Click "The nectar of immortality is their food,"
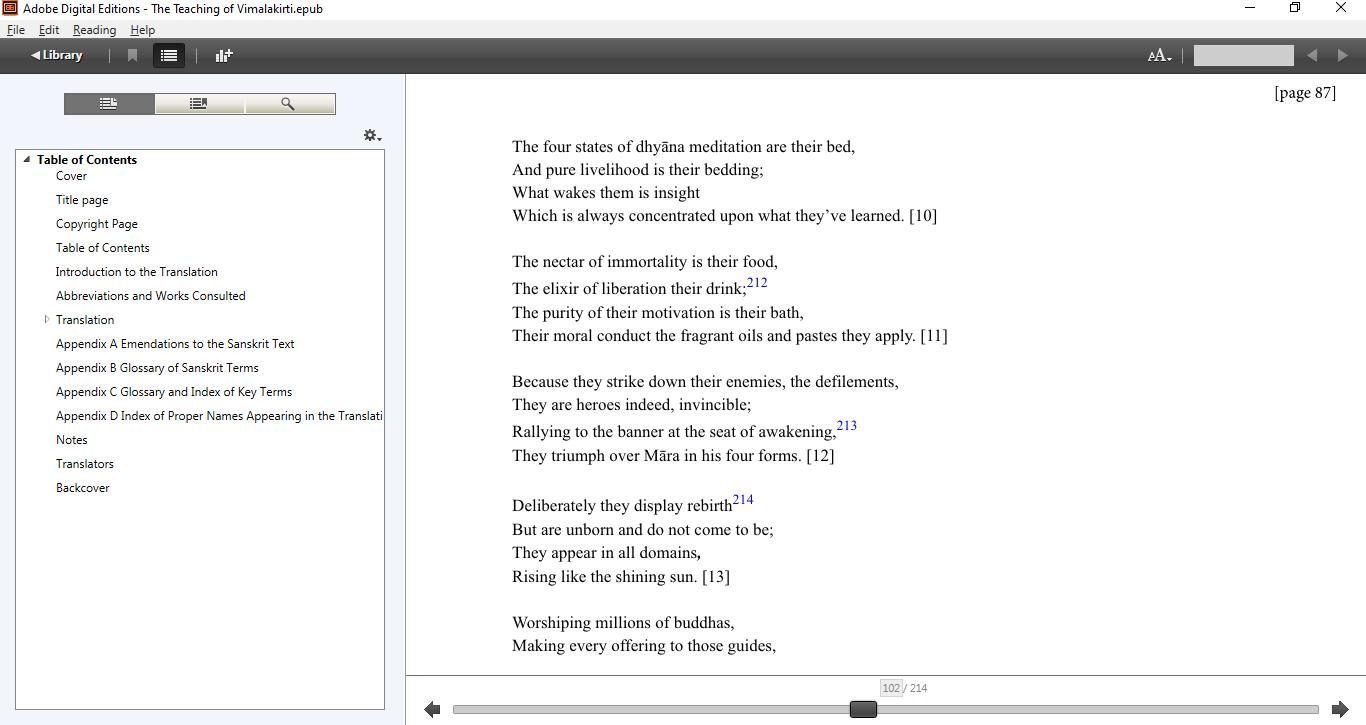The width and height of the screenshot is (1366, 725). point(645,262)
